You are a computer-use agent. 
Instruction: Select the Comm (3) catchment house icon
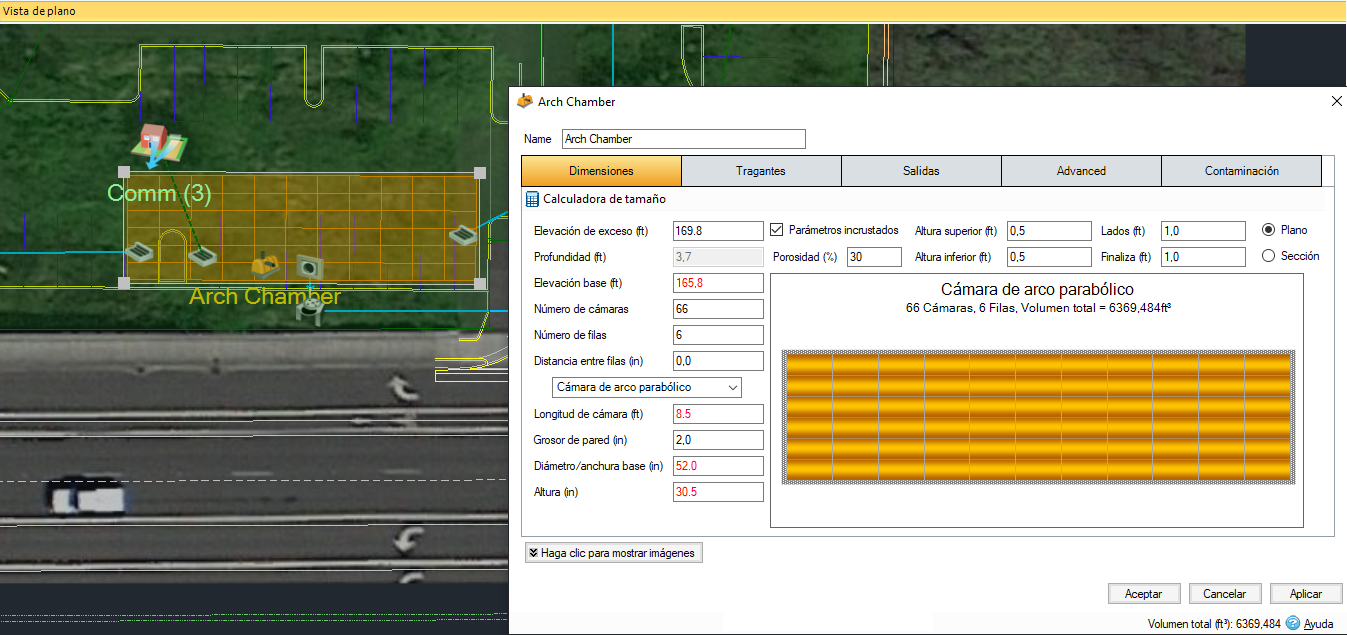159,144
